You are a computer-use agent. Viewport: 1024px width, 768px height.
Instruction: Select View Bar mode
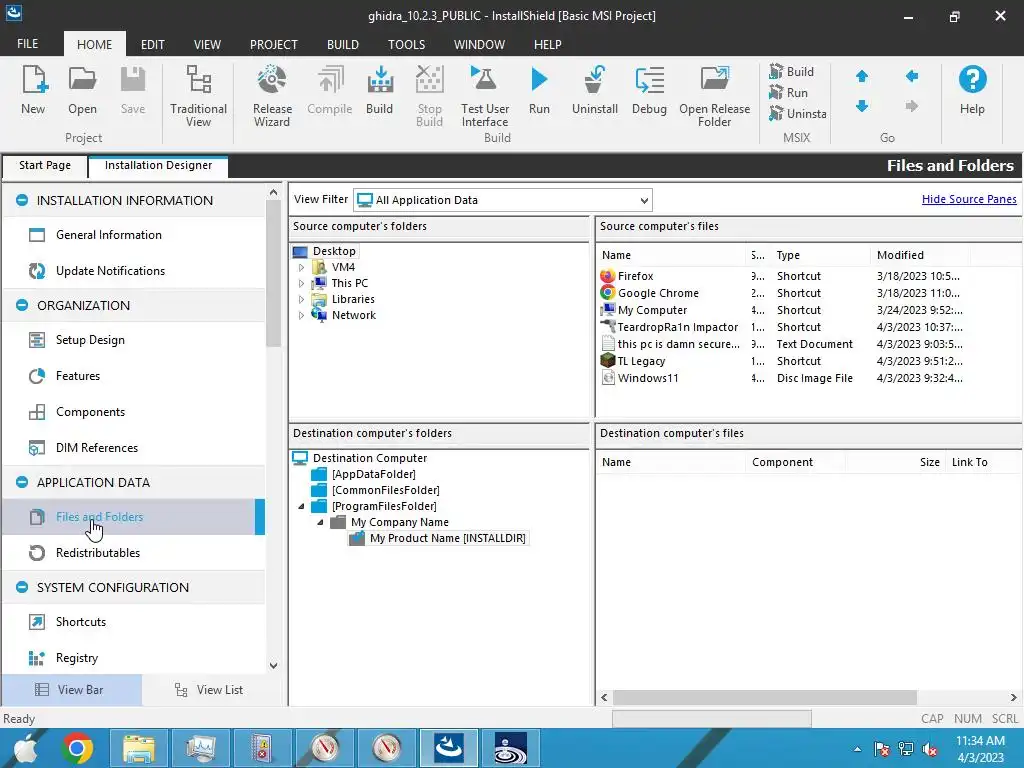(x=71, y=690)
